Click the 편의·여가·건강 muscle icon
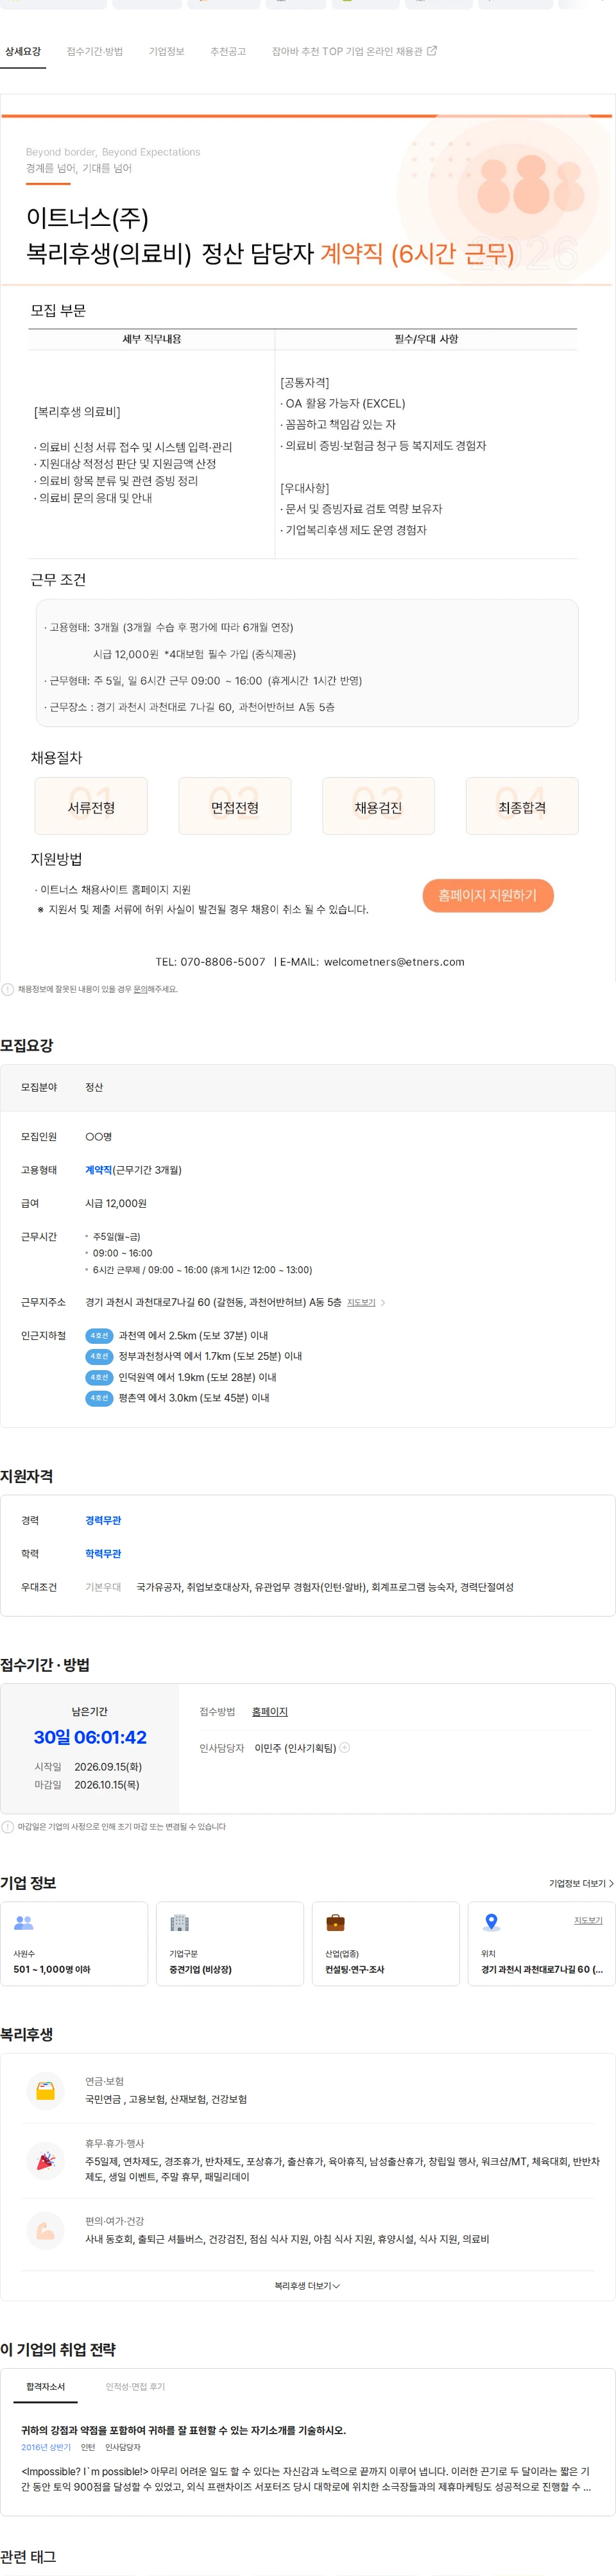The height and width of the screenshot is (2576, 616). coord(46,2231)
